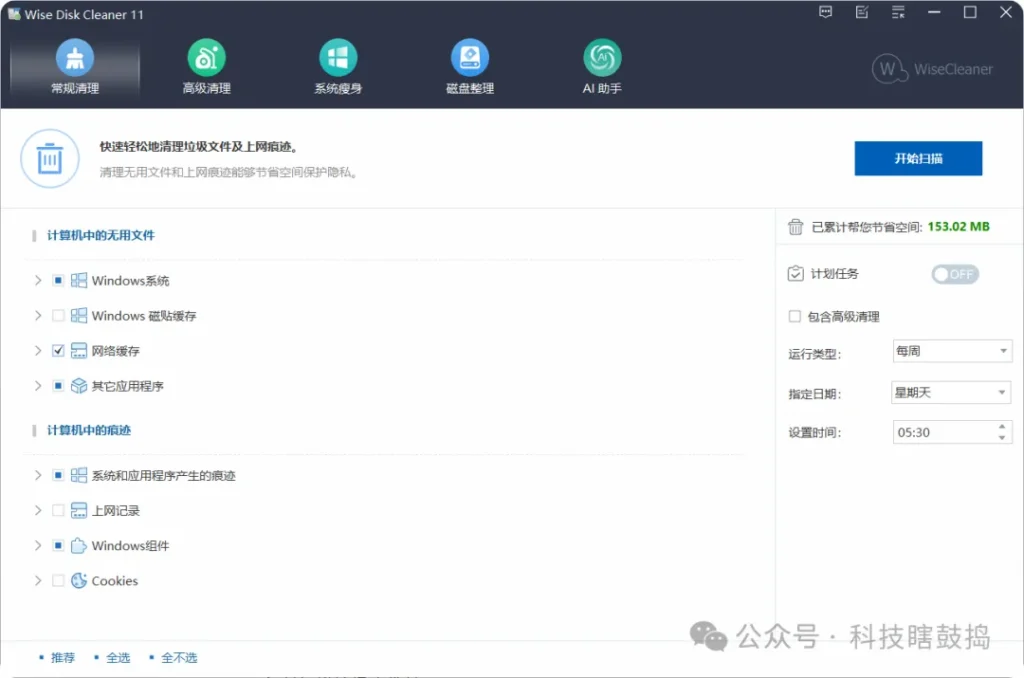
Task: Click the saved space trash icon
Action: (x=795, y=227)
